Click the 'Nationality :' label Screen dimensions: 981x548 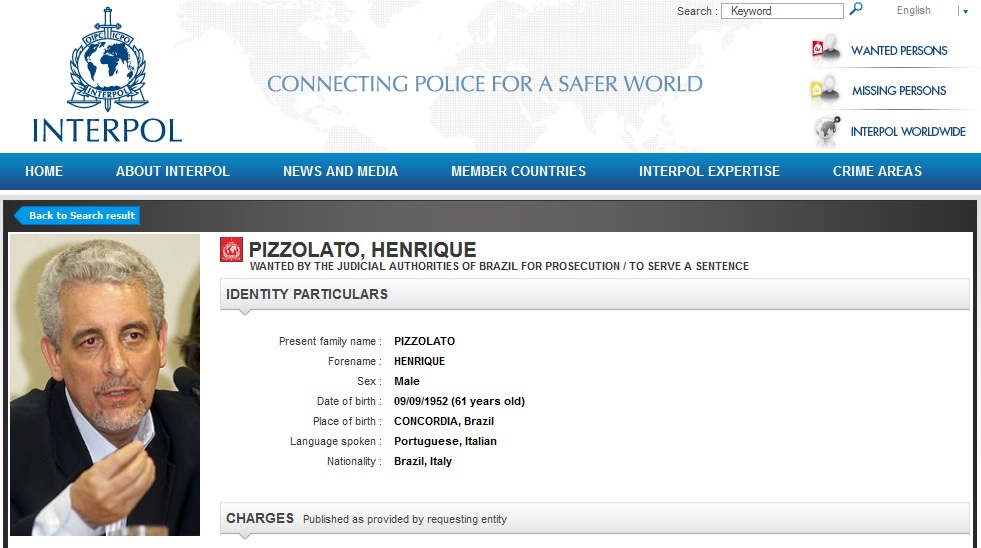(354, 462)
